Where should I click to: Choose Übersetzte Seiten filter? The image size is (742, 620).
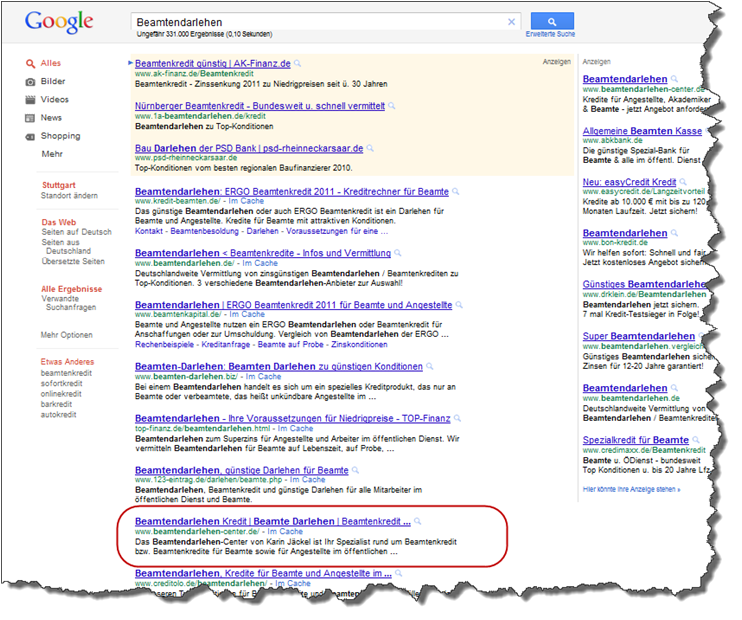coord(73,261)
